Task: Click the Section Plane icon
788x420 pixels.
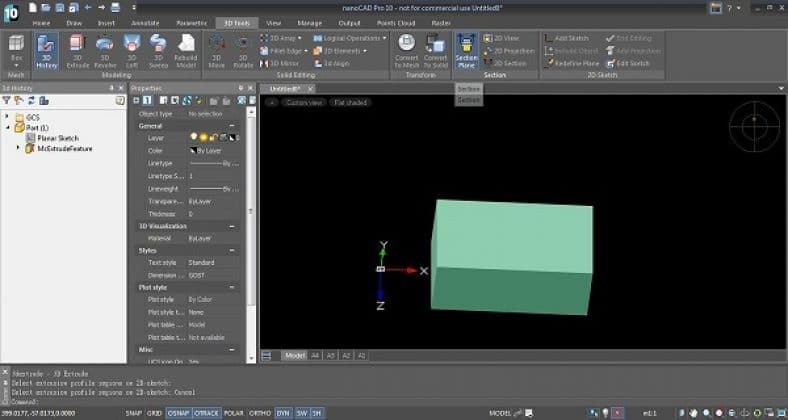Action: click(466, 48)
